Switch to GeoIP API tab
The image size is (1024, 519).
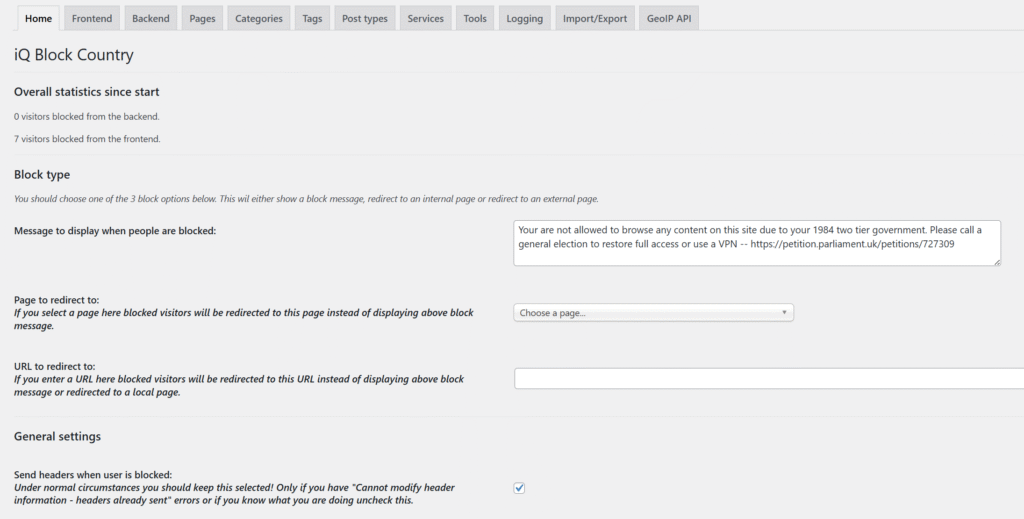click(x=669, y=18)
